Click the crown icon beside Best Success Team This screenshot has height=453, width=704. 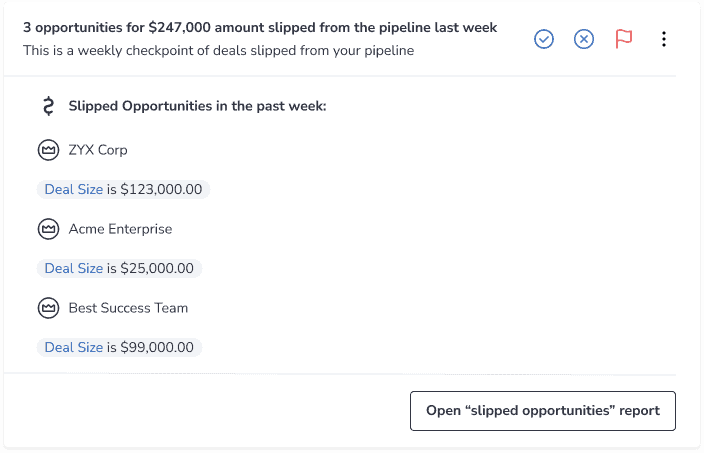(x=48, y=308)
